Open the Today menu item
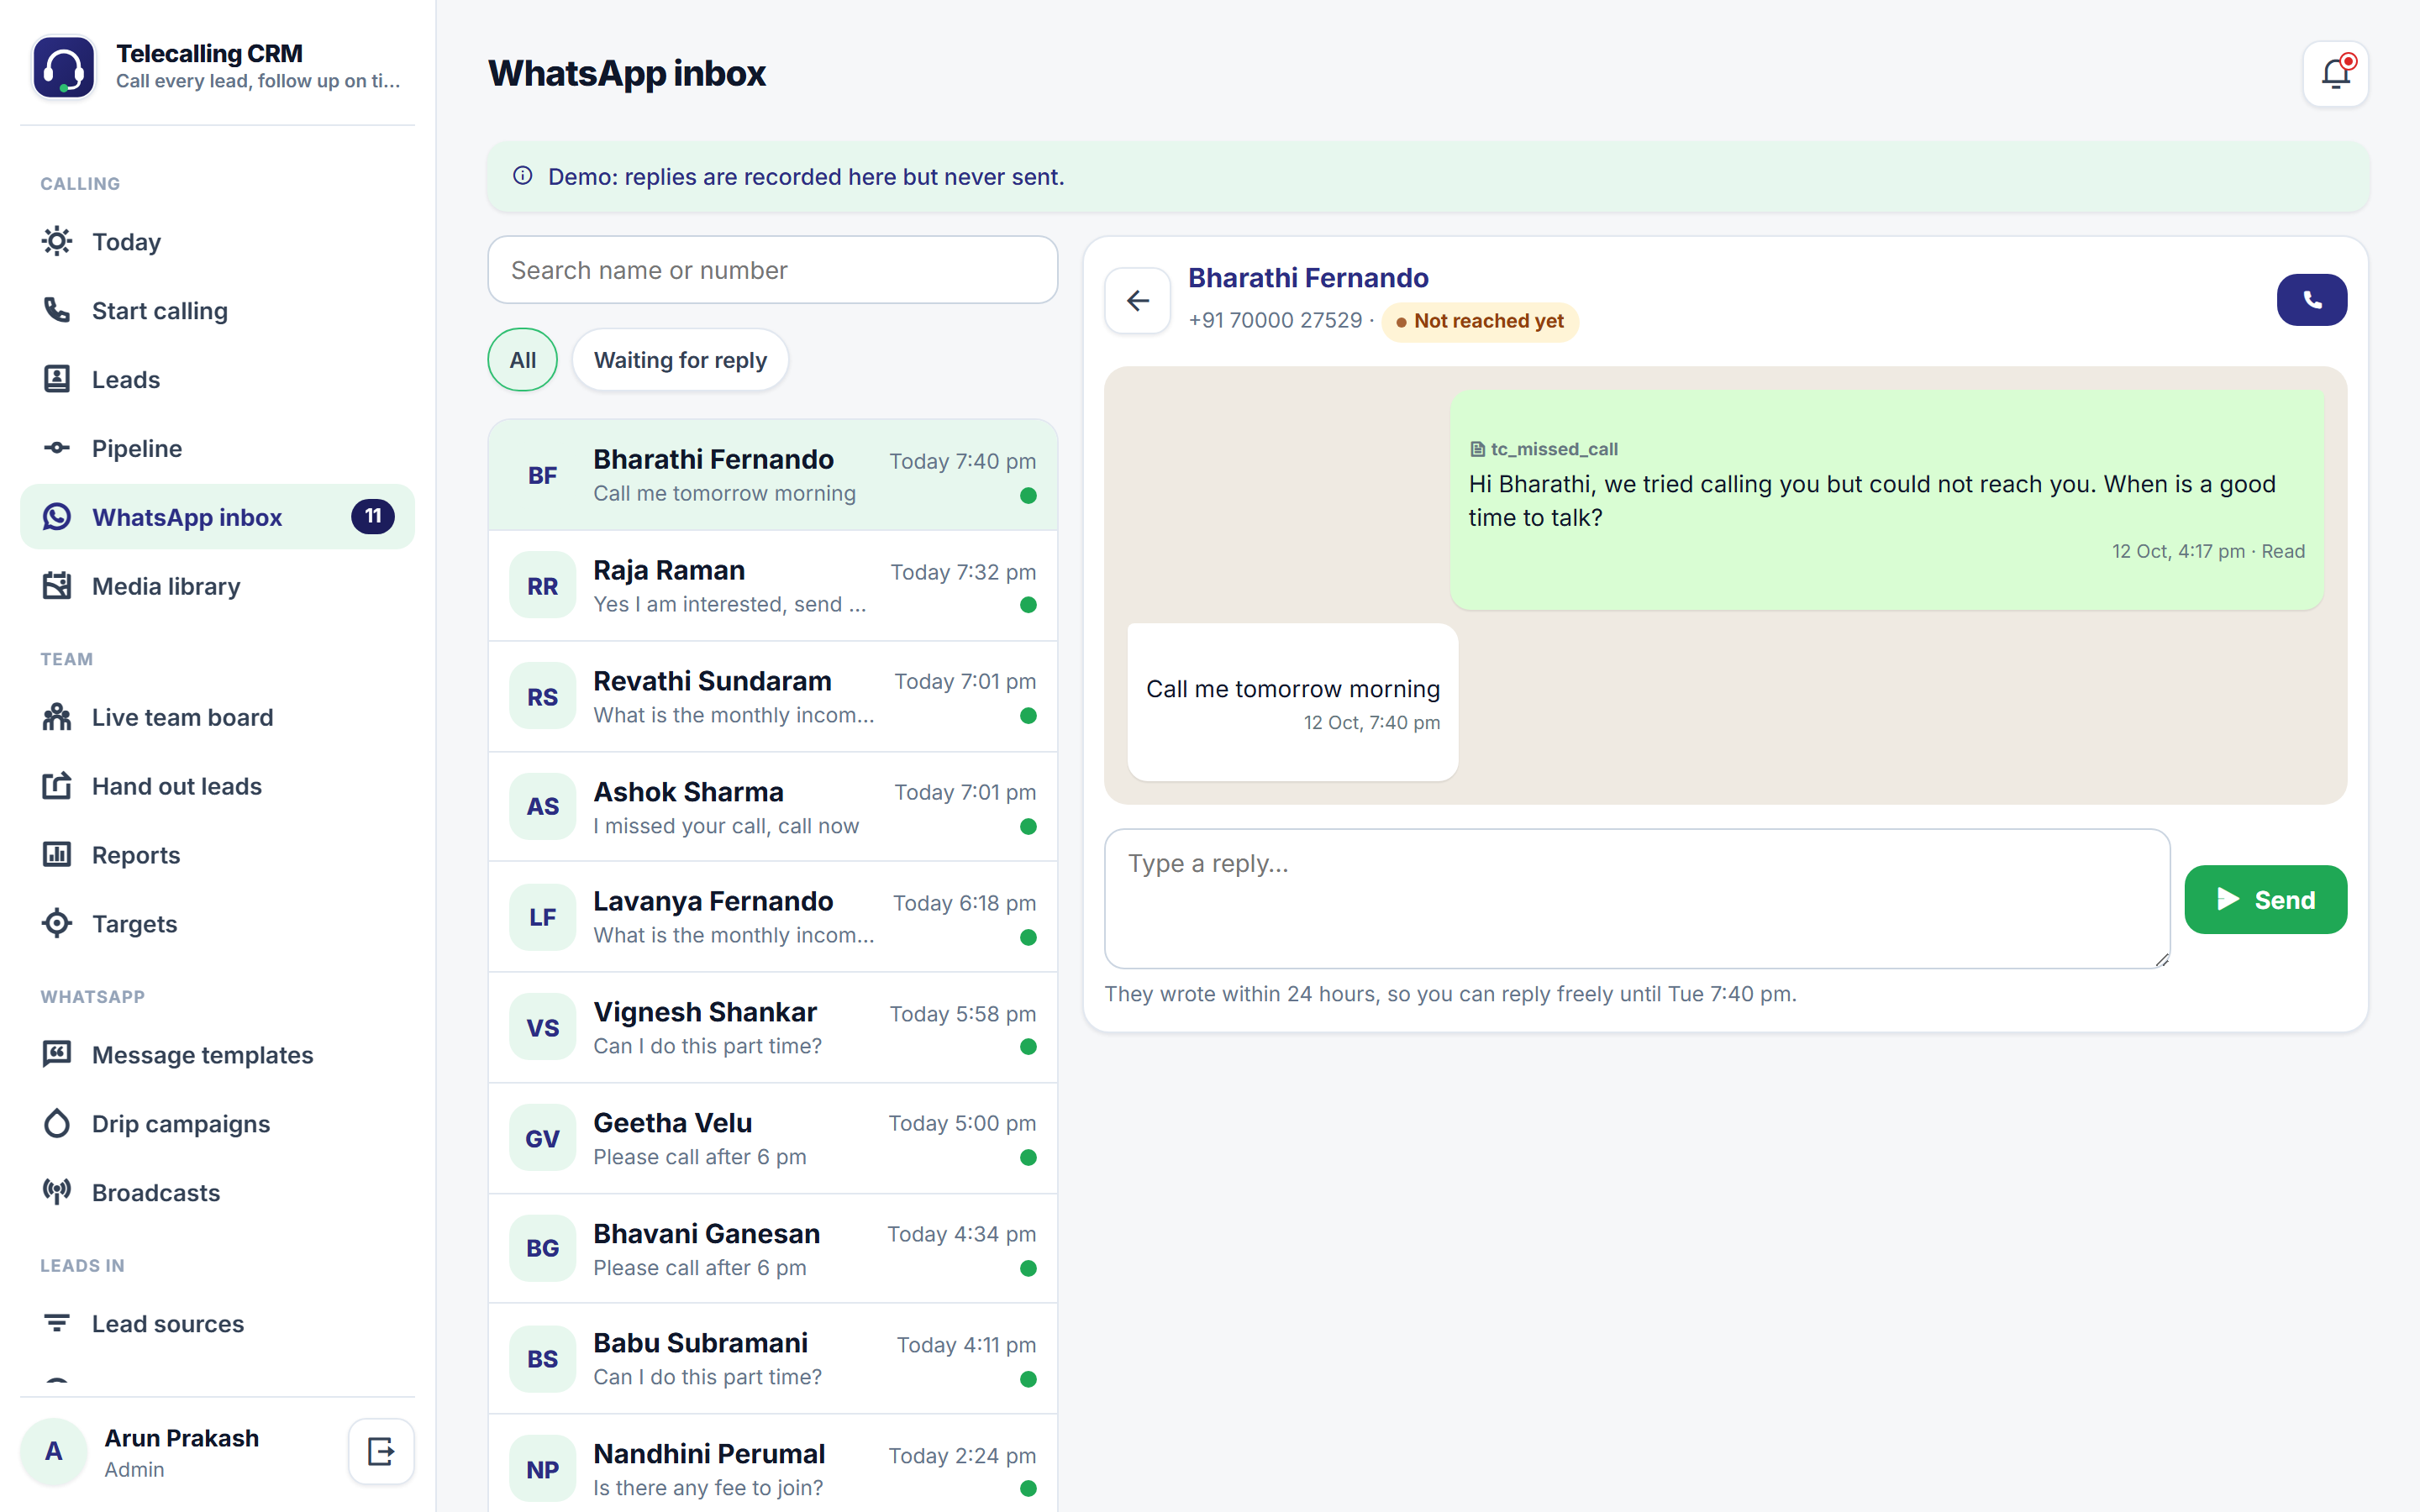Screen dimensions: 2420x1512 pos(217,241)
